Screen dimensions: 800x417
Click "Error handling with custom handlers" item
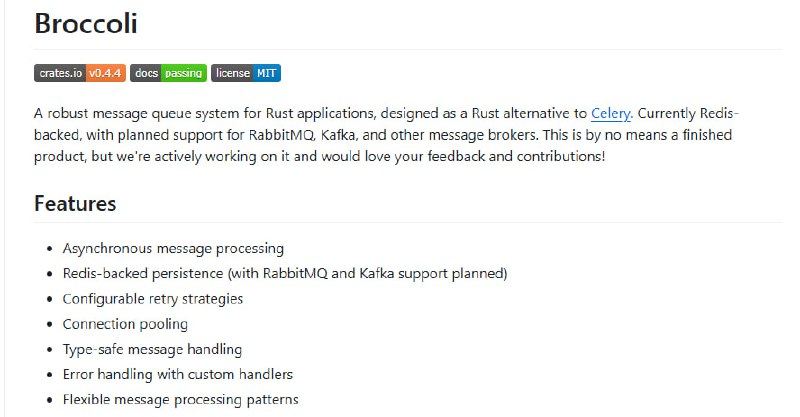click(x=177, y=374)
